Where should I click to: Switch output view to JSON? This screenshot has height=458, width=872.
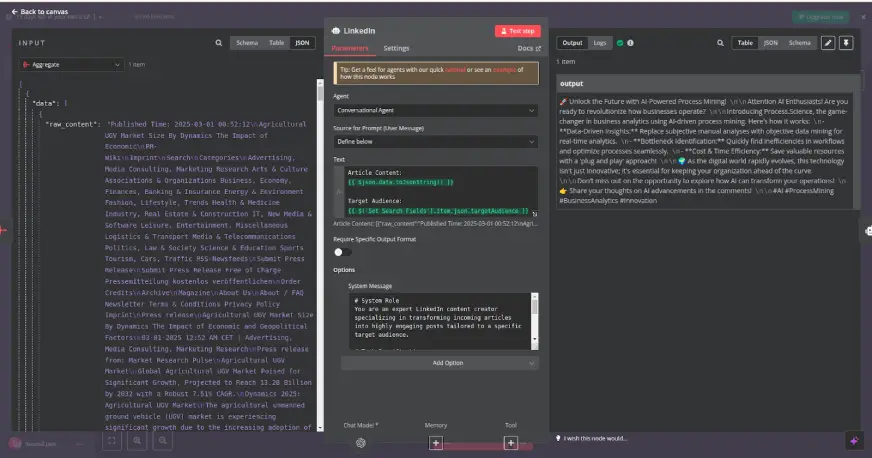[x=771, y=43]
